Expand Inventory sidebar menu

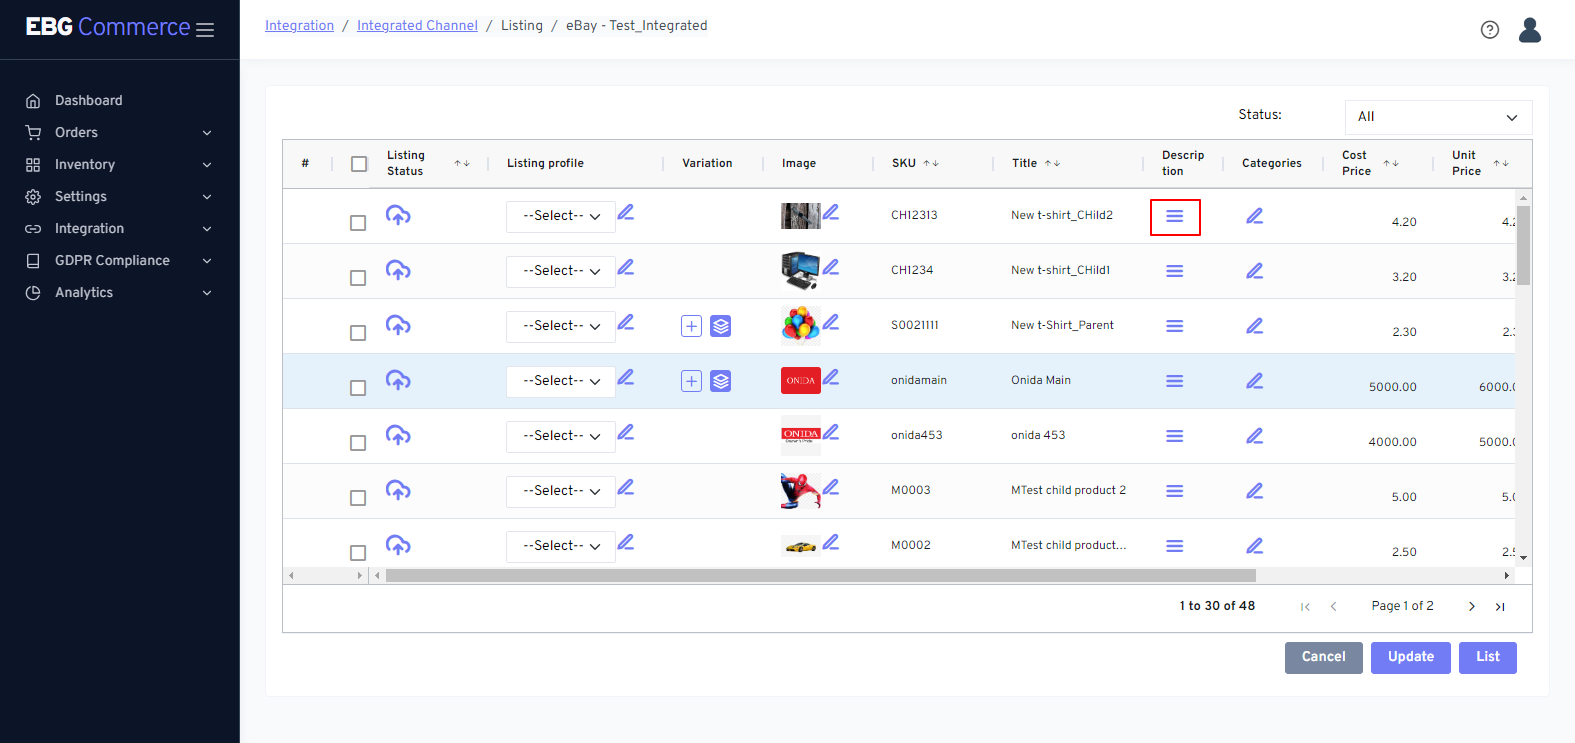pyautogui.click(x=119, y=165)
